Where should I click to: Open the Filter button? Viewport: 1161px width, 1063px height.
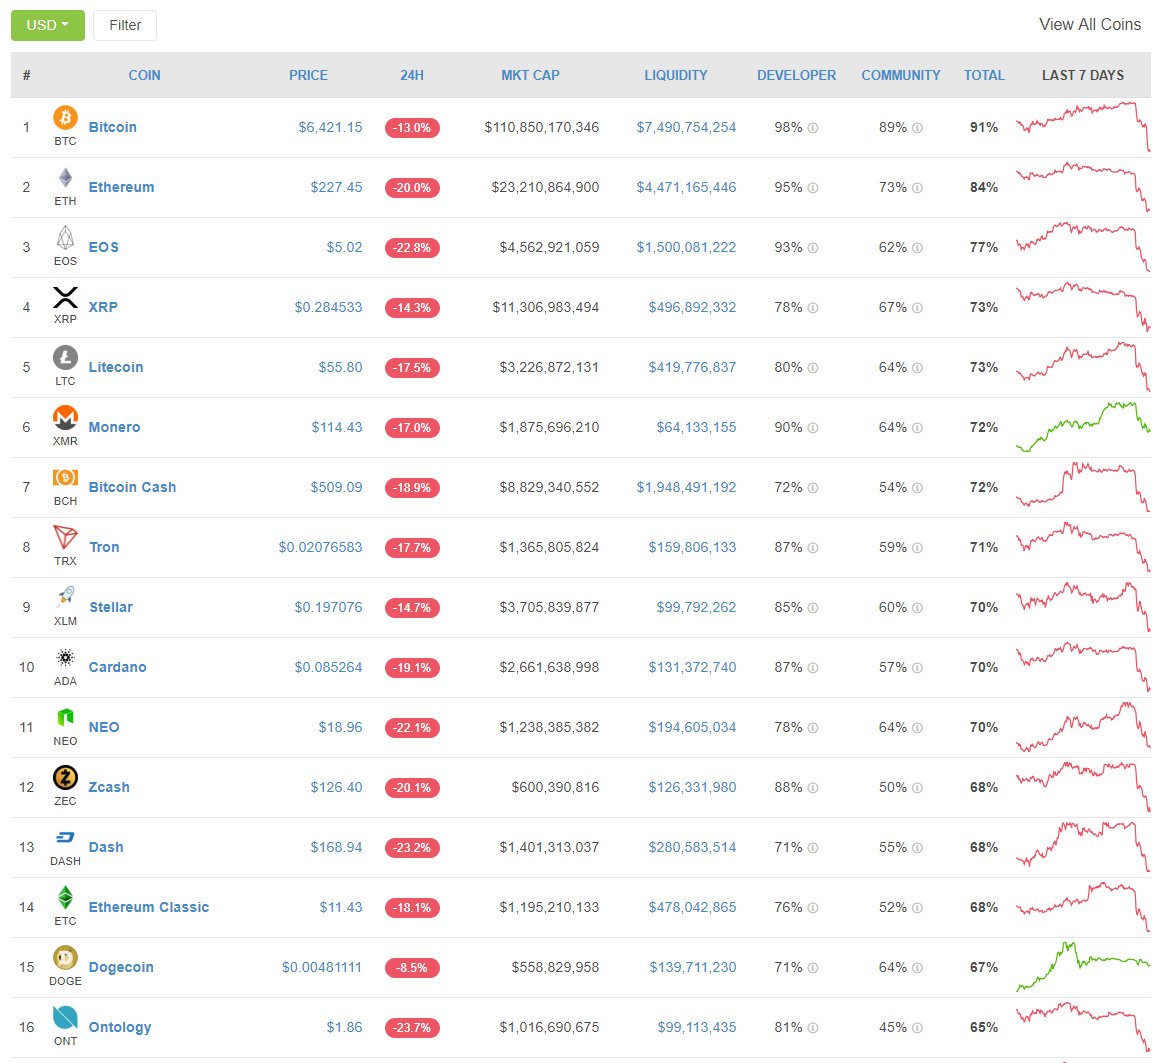click(125, 25)
